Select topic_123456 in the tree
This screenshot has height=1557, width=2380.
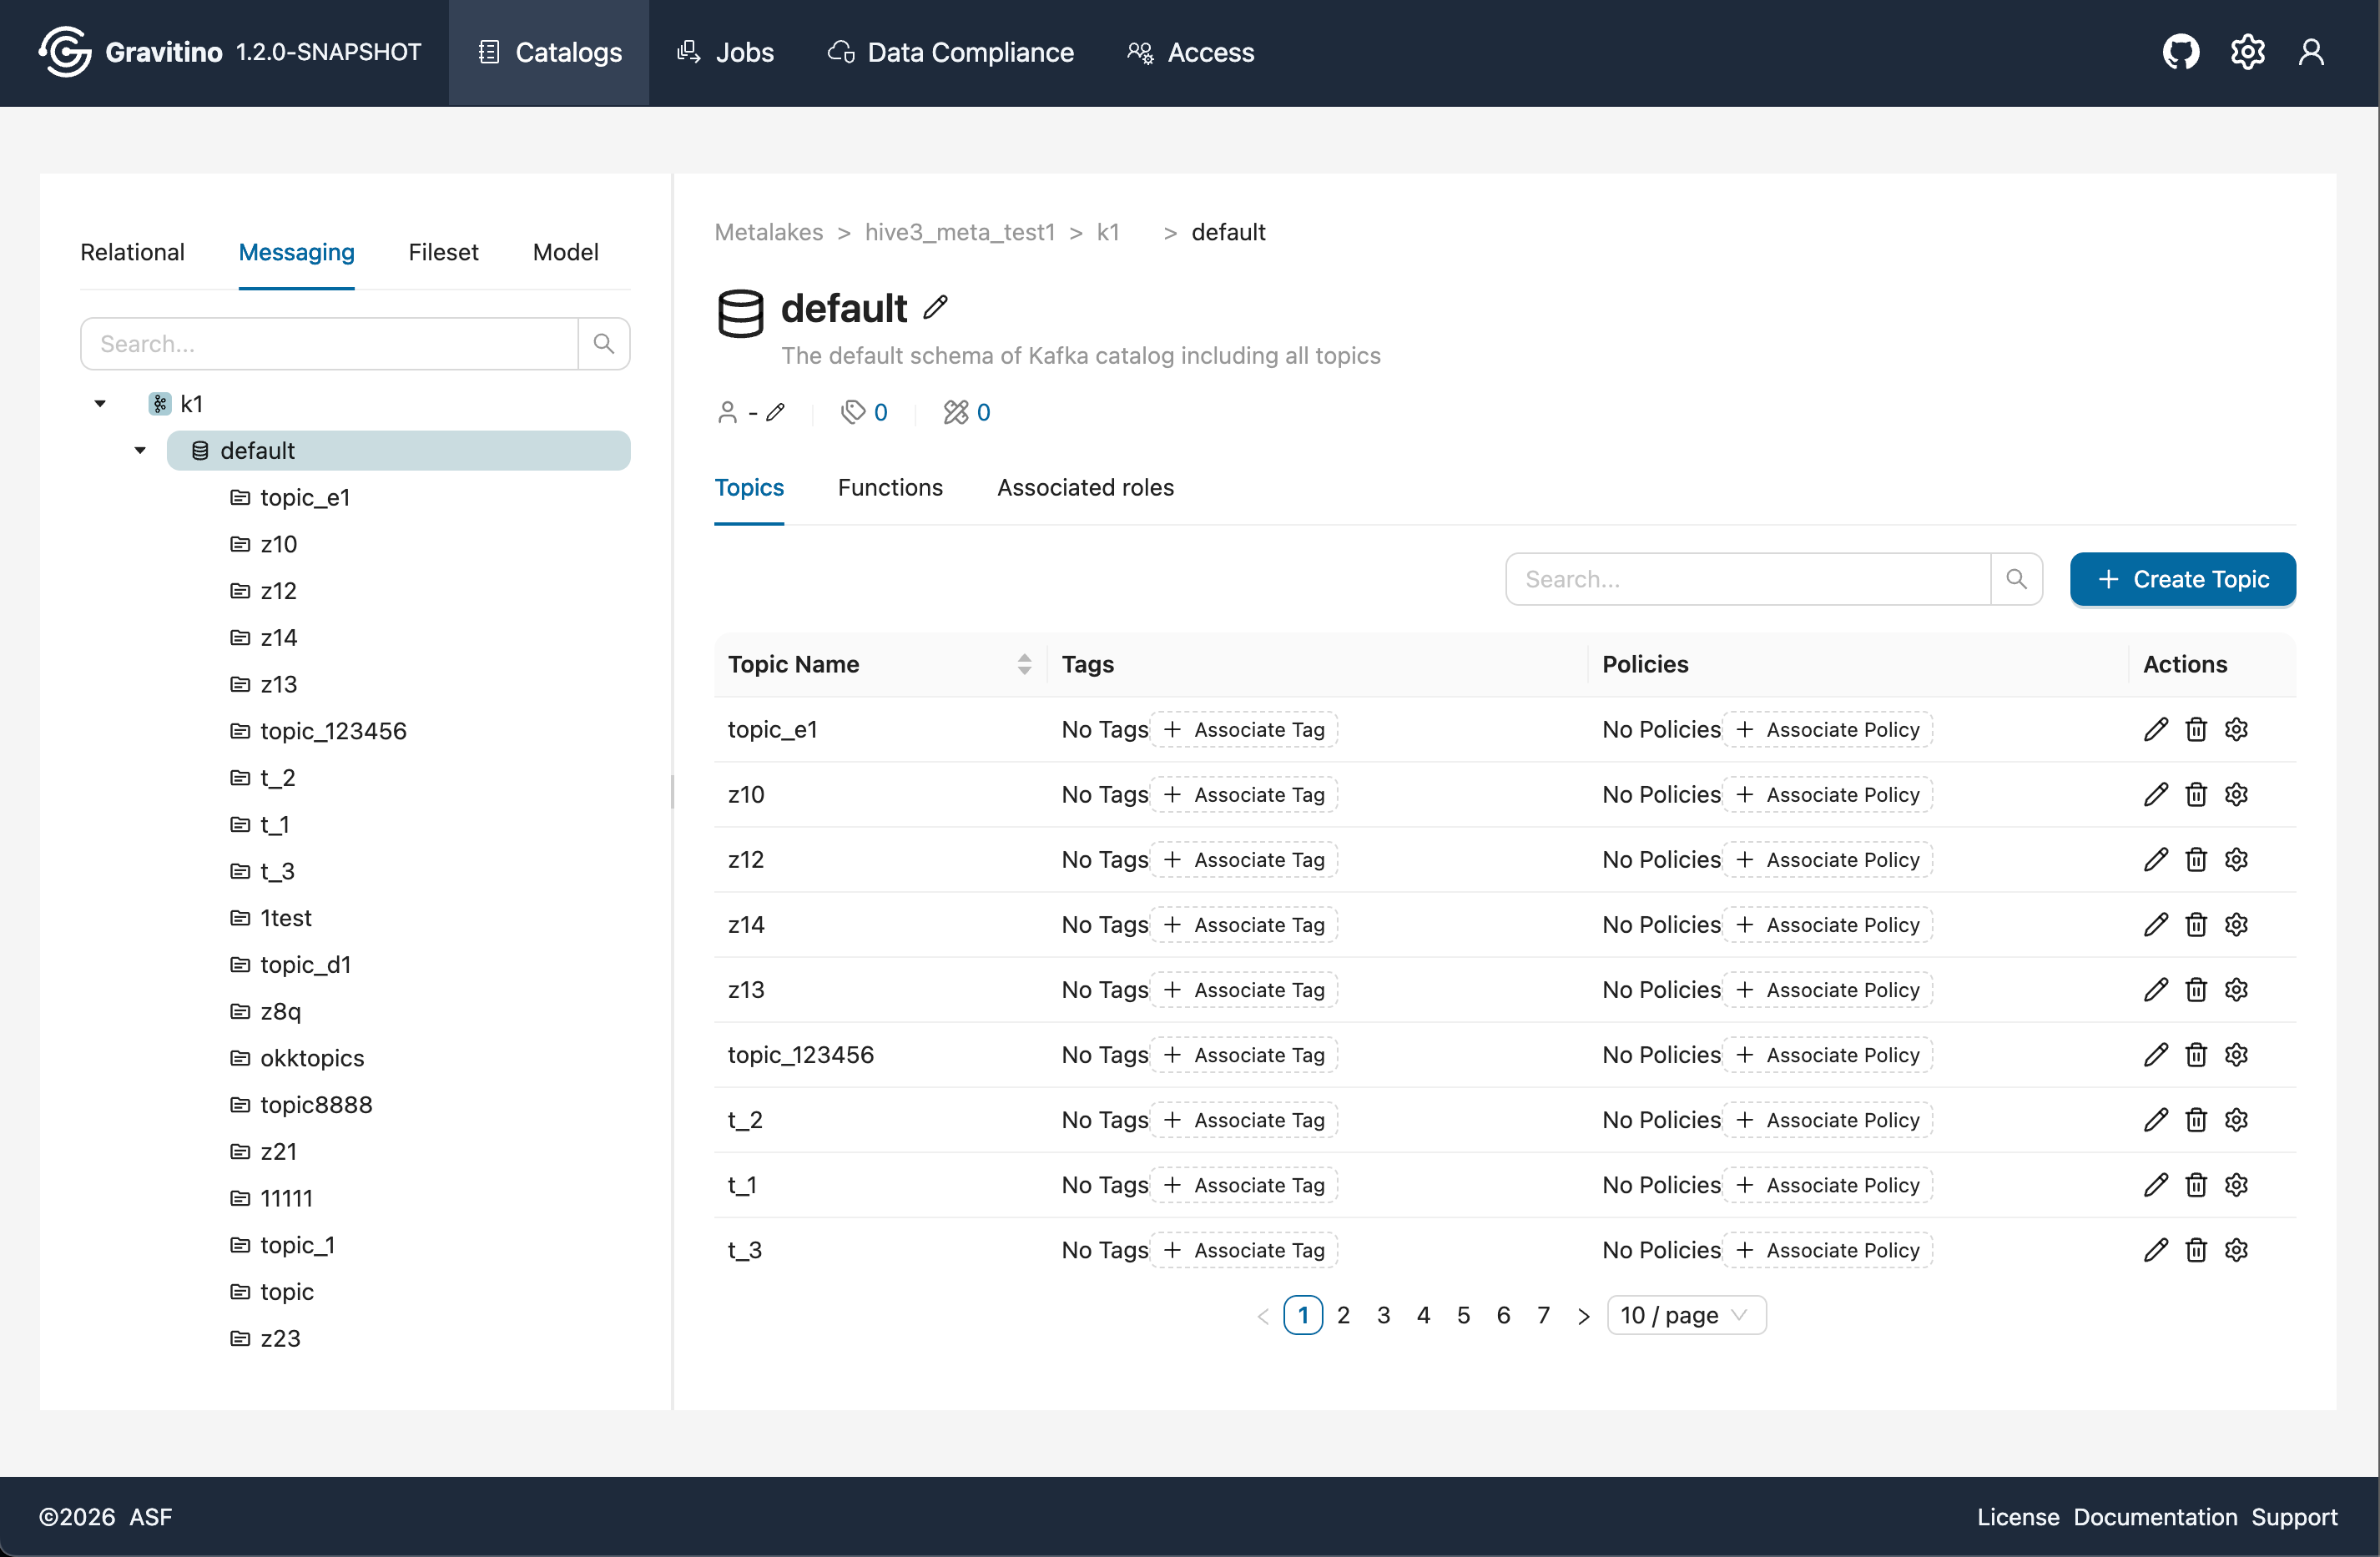pyautogui.click(x=333, y=731)
